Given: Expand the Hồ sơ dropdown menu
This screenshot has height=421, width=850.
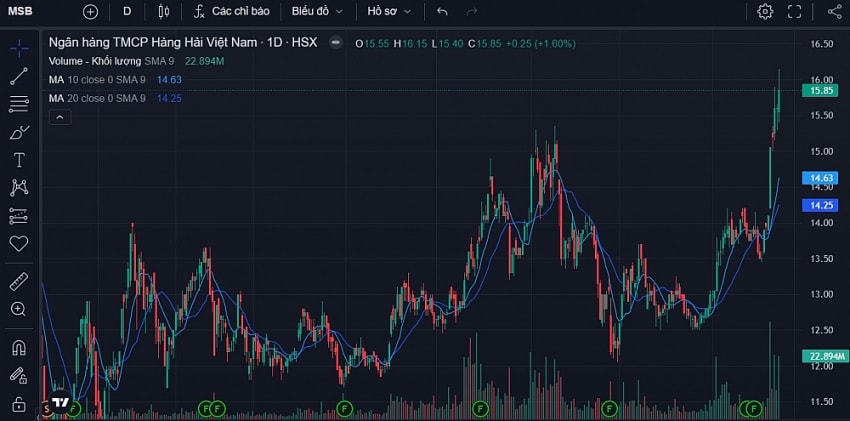Looking at the screenshot, I should (x=389, y=11).
